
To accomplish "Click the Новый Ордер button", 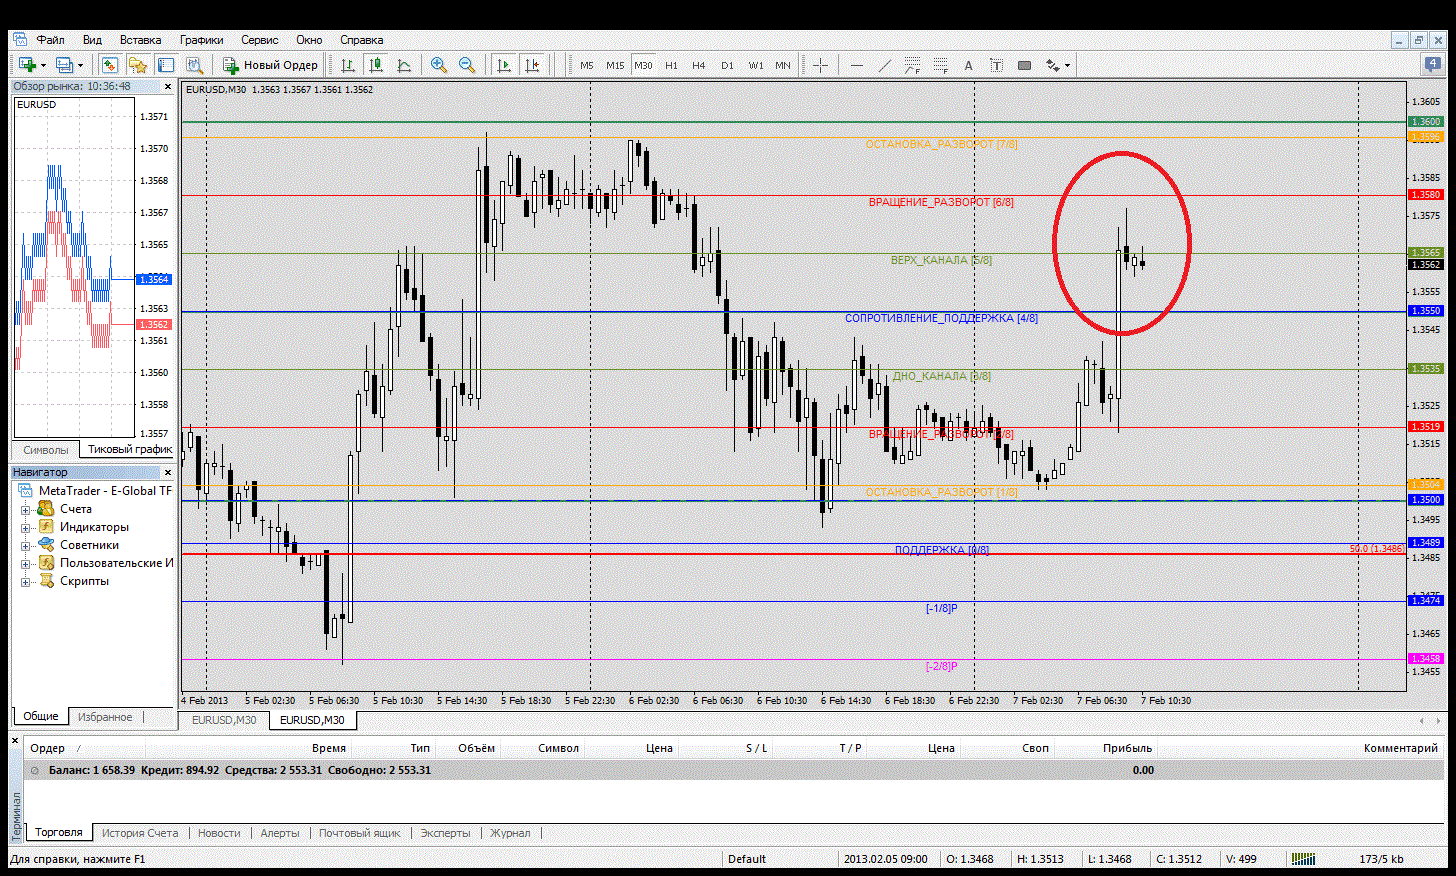I will click(270, 65).
